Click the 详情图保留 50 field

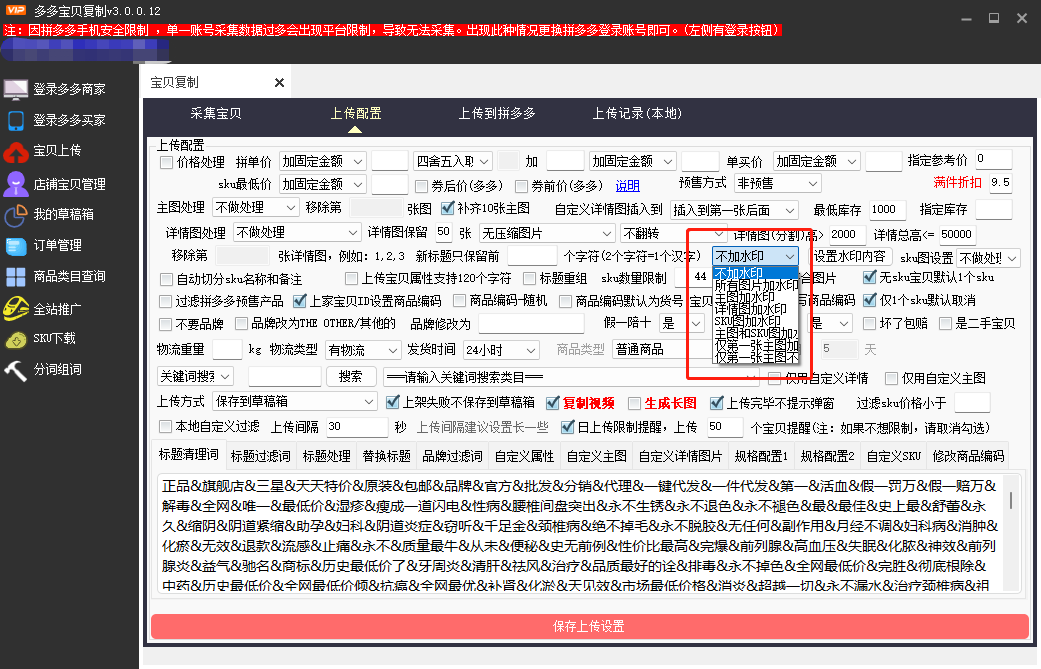coord(443,232)
